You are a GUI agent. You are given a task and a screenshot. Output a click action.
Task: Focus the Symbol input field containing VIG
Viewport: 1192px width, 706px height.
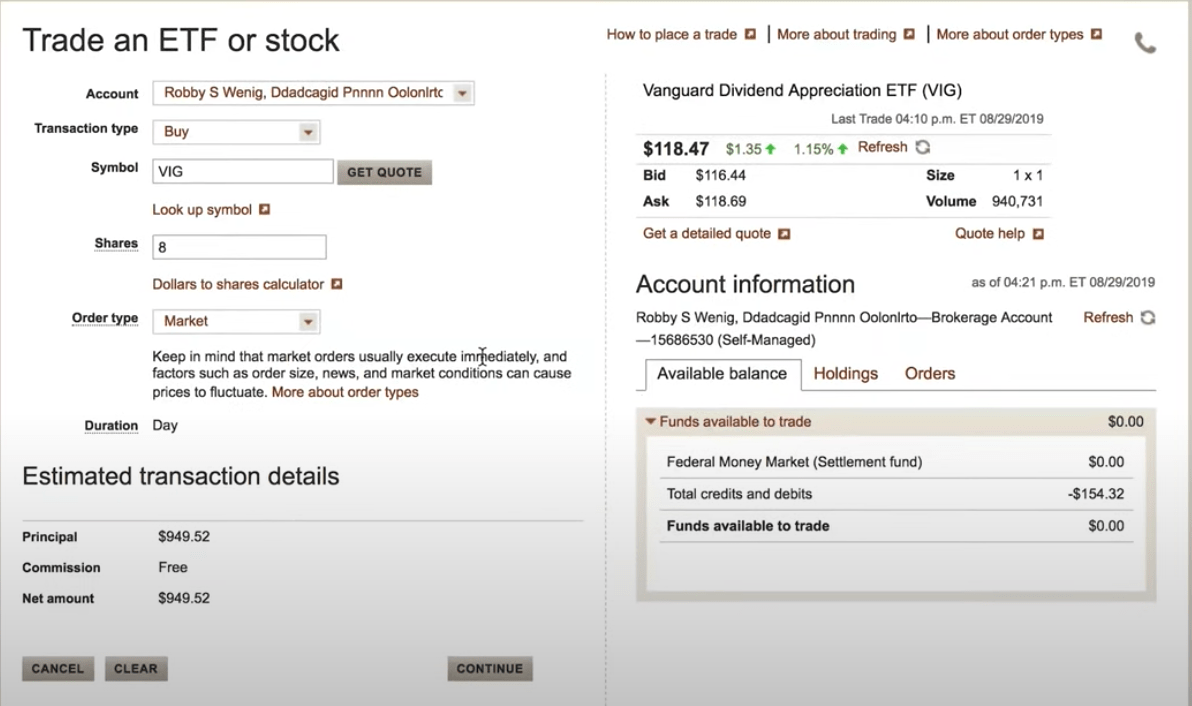click(243, 172)
